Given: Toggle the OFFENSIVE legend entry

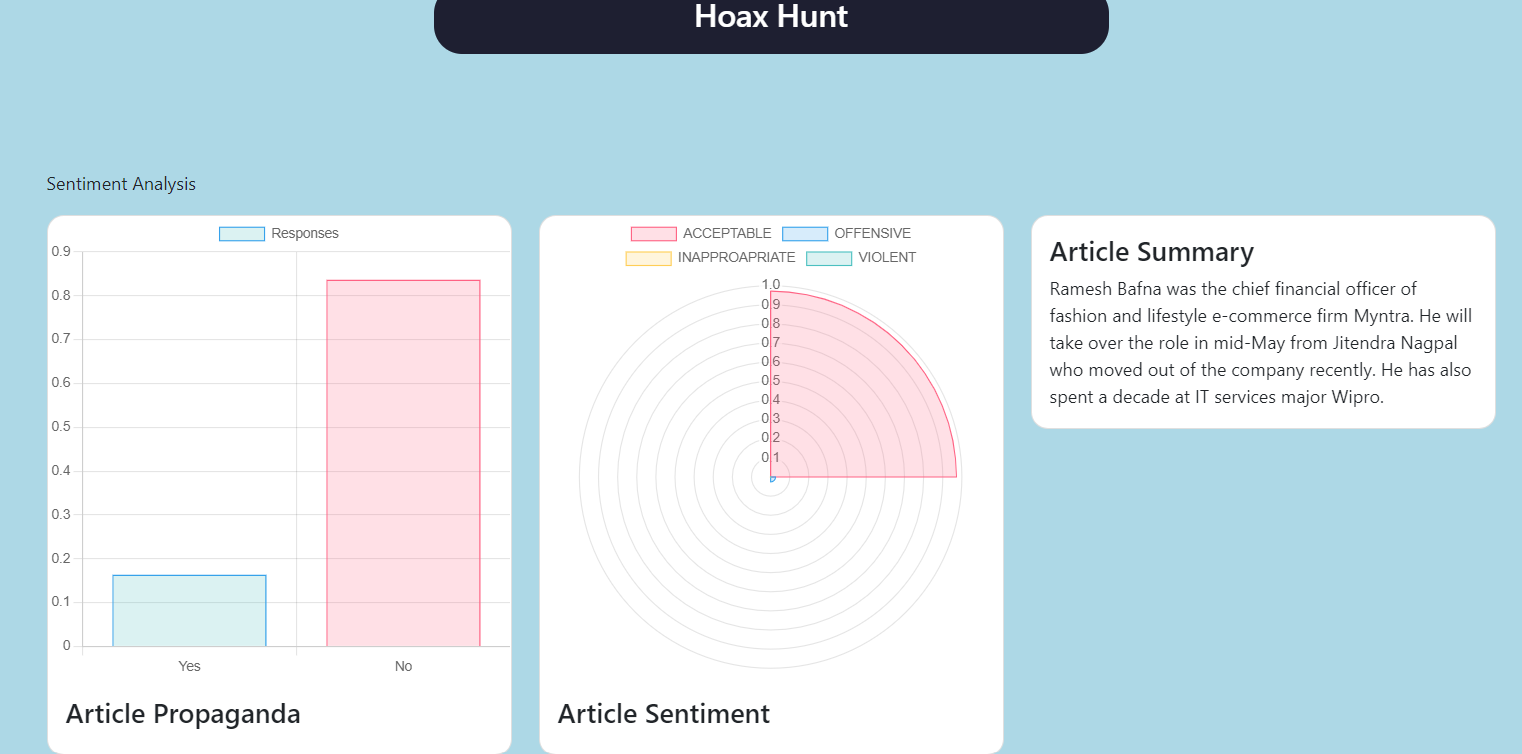Looking at the screenshot, I should [873, 233].
